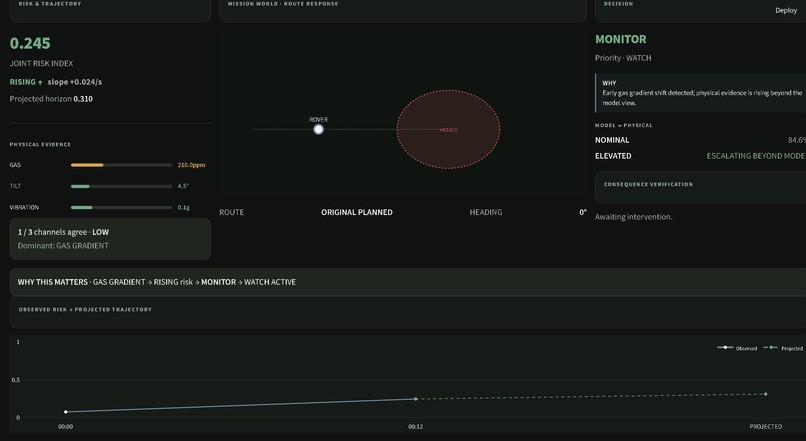The width and height of the screenshot is (806, 441).
Task: Click the MONITOR decision heading
Action: click(x=620, y=40)
